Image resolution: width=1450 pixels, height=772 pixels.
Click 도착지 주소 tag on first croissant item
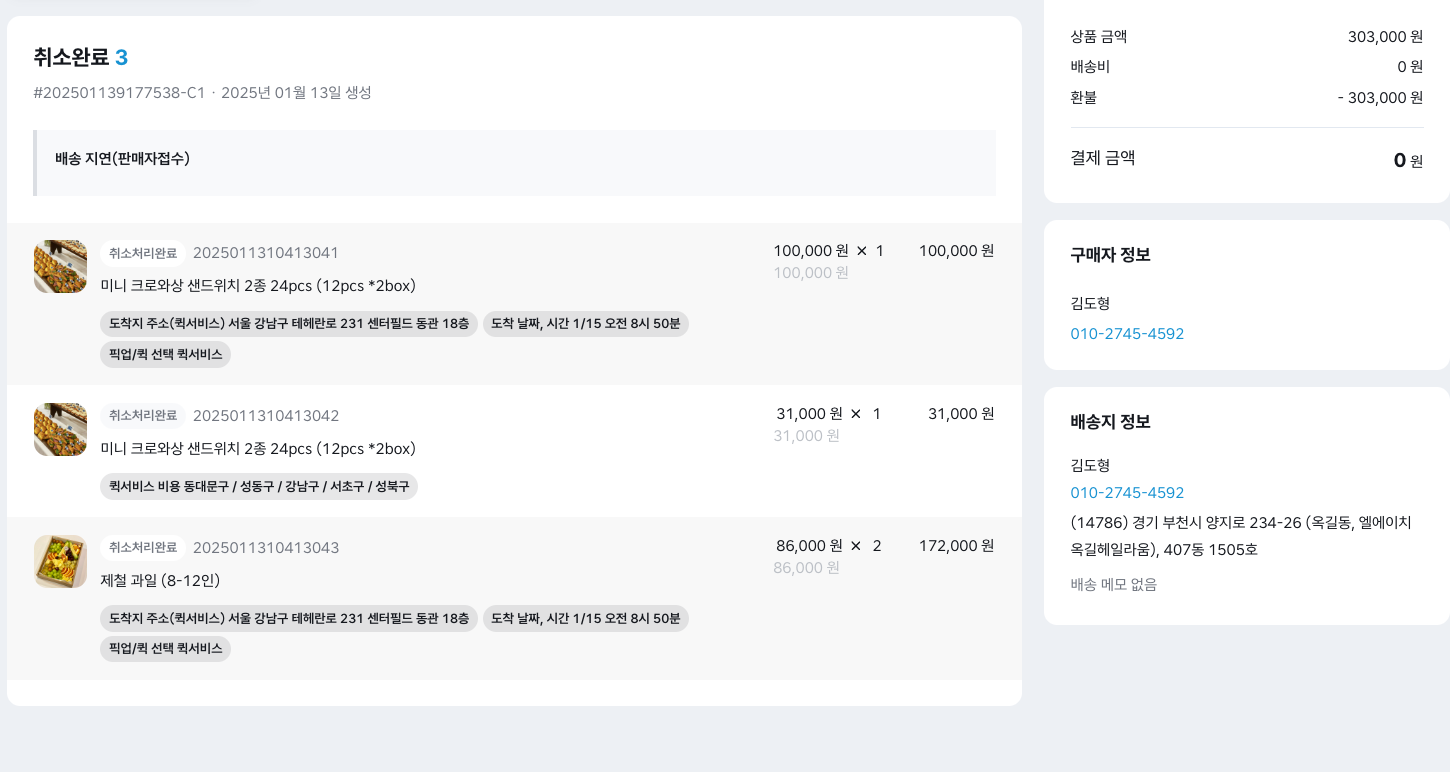[289, 324]
